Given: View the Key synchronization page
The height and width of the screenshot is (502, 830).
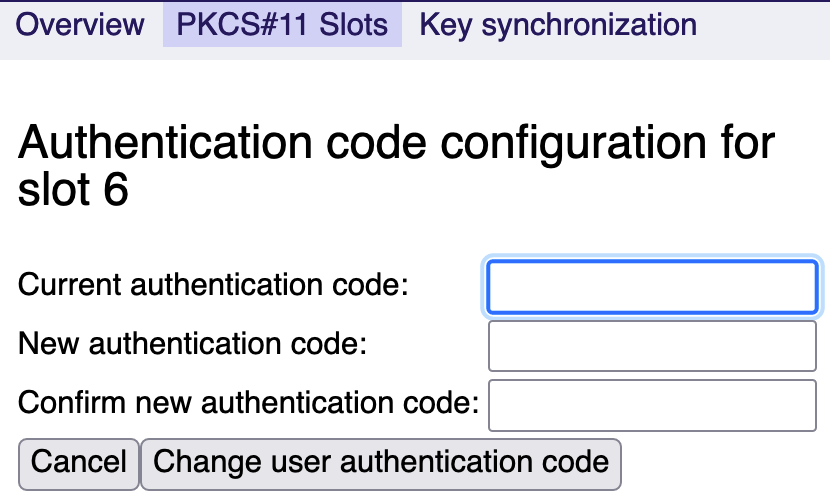Looking at the screenshot, I should [x=558, y=24].
